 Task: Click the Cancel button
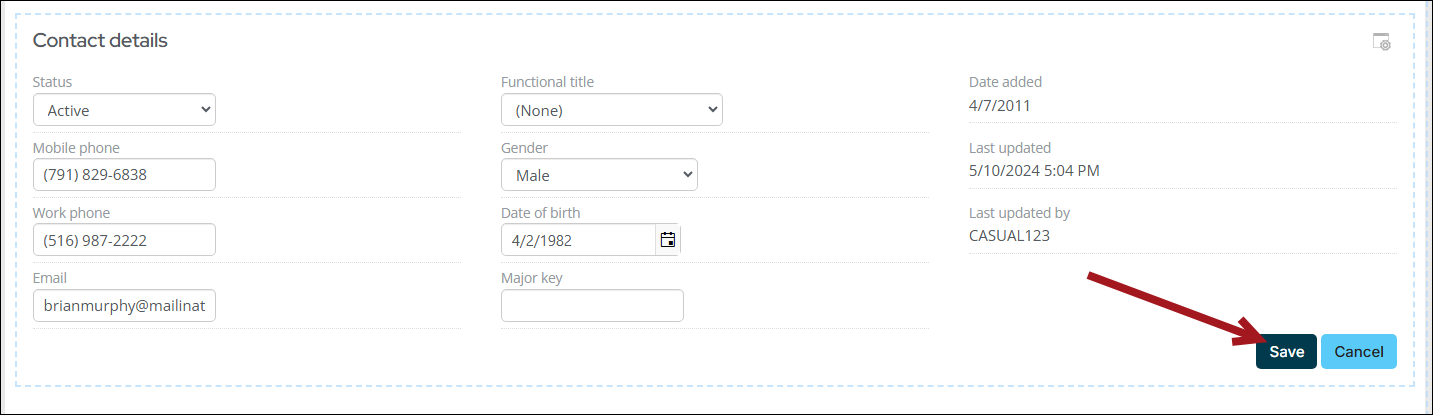1358,352
